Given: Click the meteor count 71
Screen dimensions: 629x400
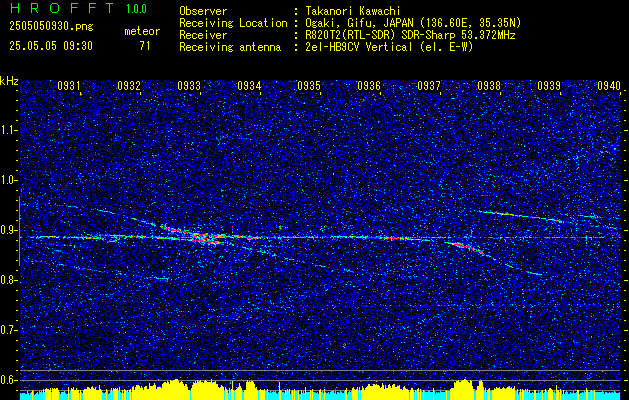Looking at the screenshot, I should pyautogui.click(x=145, y=46).
